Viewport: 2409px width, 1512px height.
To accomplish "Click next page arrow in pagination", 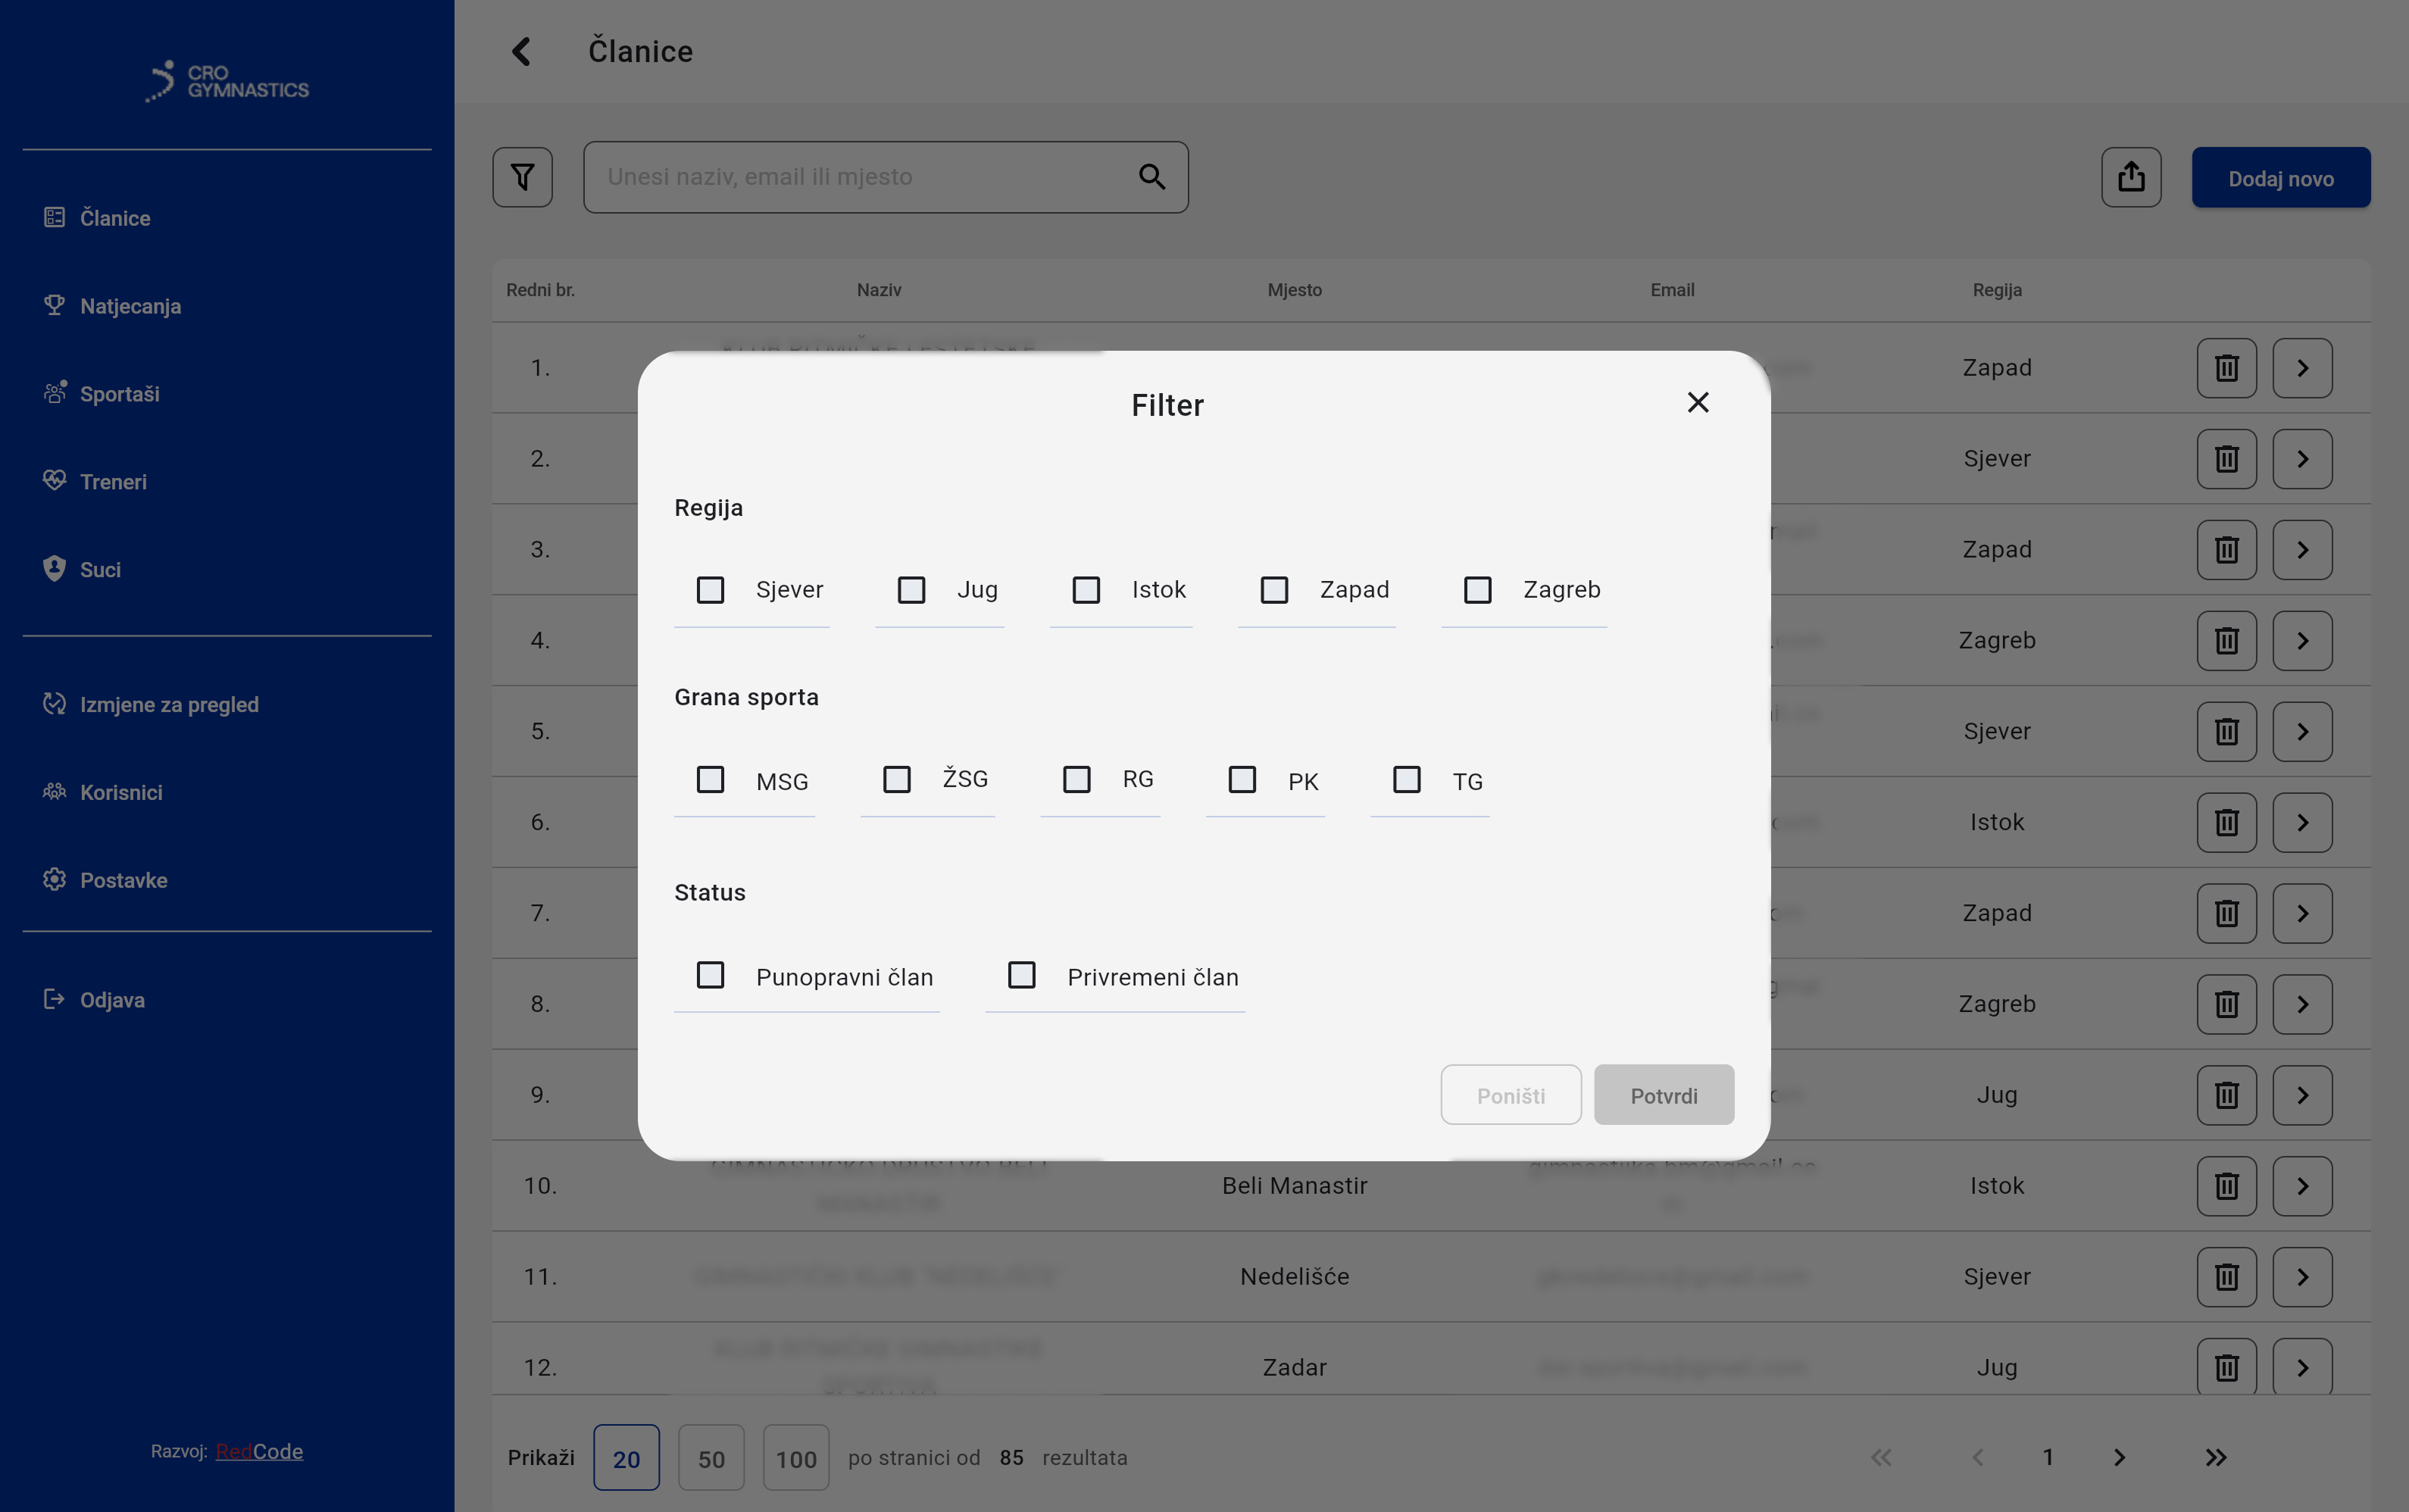I will [x=2118, y=1457].
